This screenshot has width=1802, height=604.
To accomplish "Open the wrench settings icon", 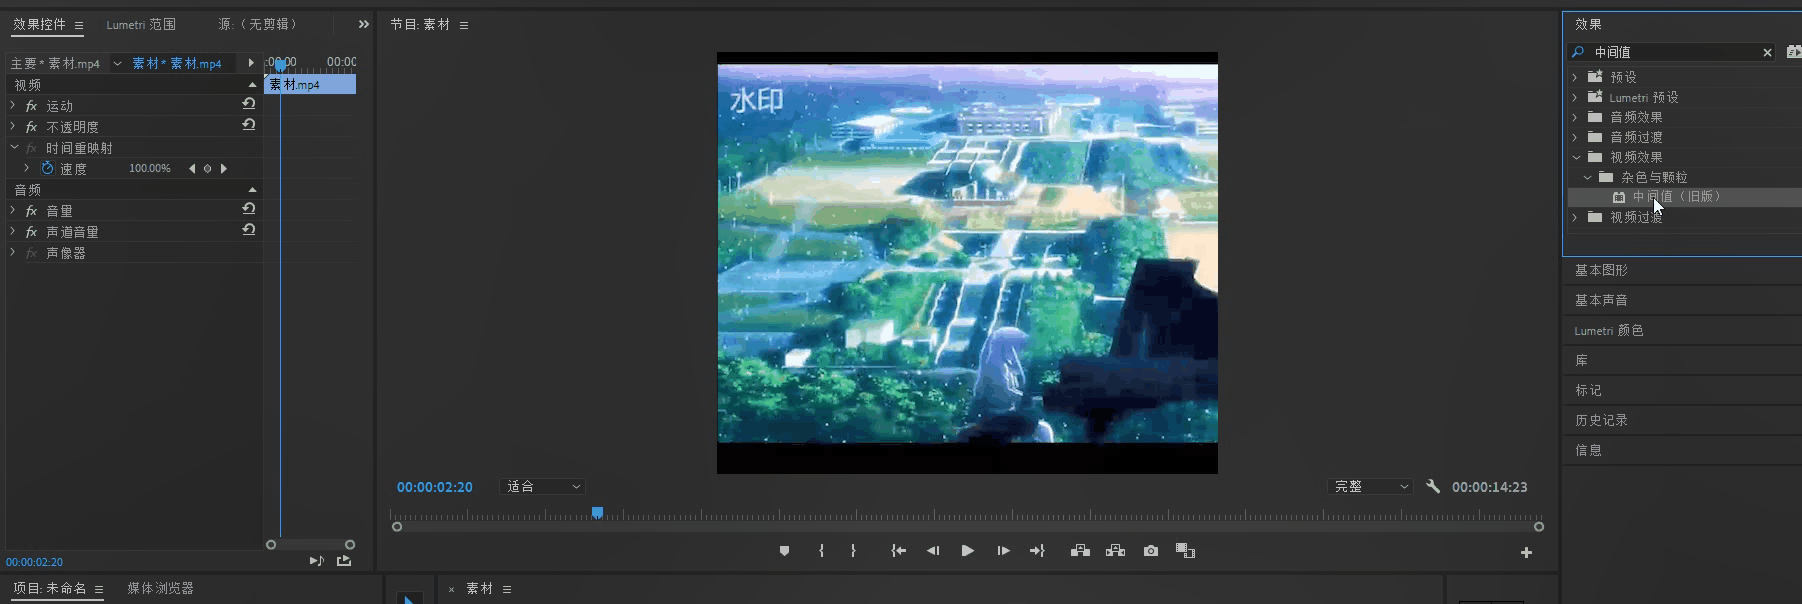I will point(1433,486).
